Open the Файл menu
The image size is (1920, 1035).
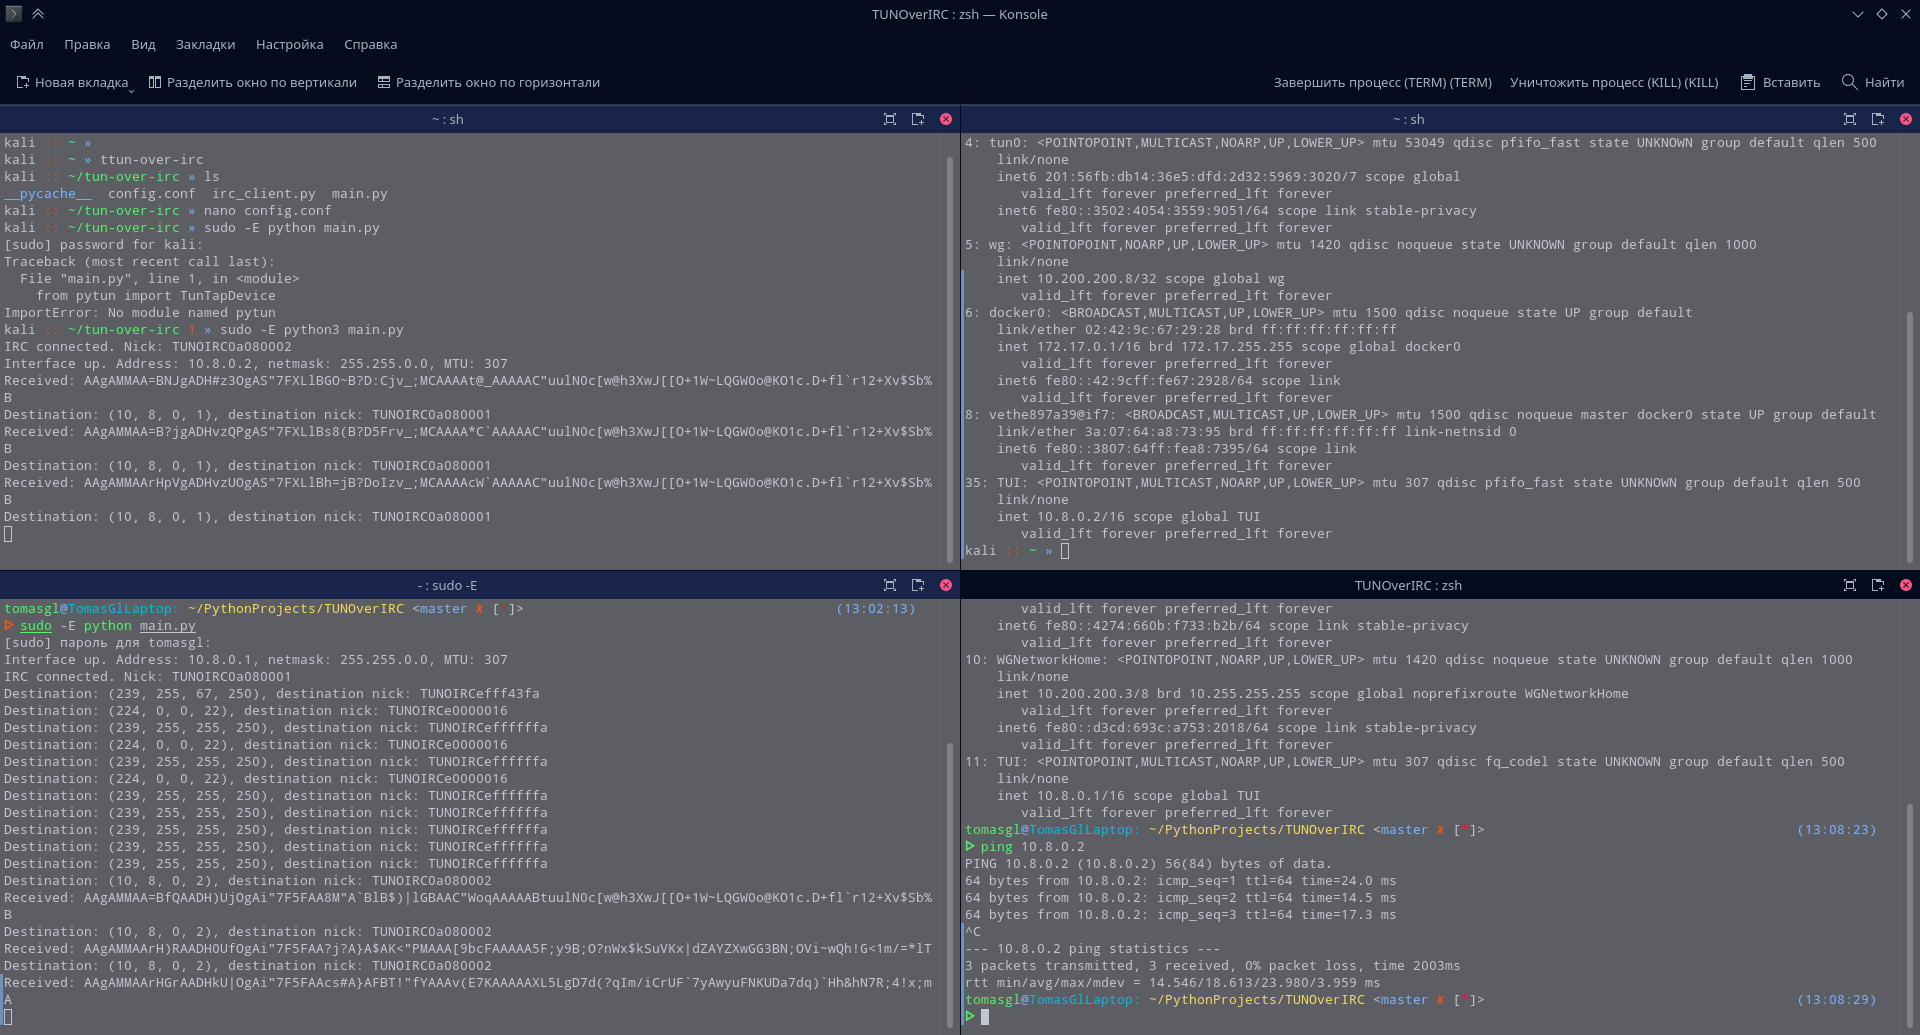point(27,44)
